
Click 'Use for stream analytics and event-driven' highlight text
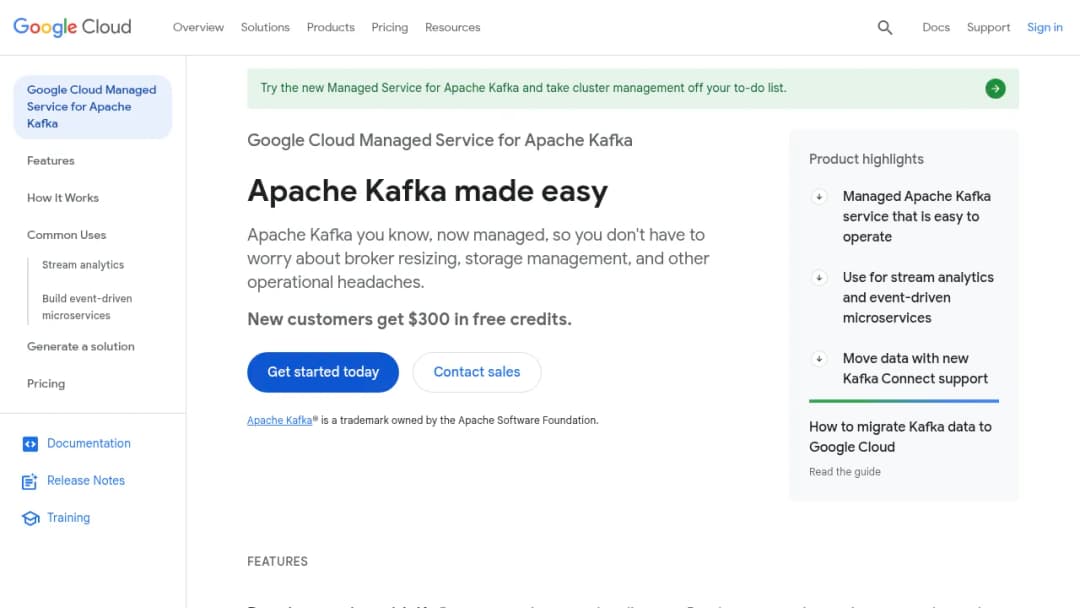[x=918, y=298]
